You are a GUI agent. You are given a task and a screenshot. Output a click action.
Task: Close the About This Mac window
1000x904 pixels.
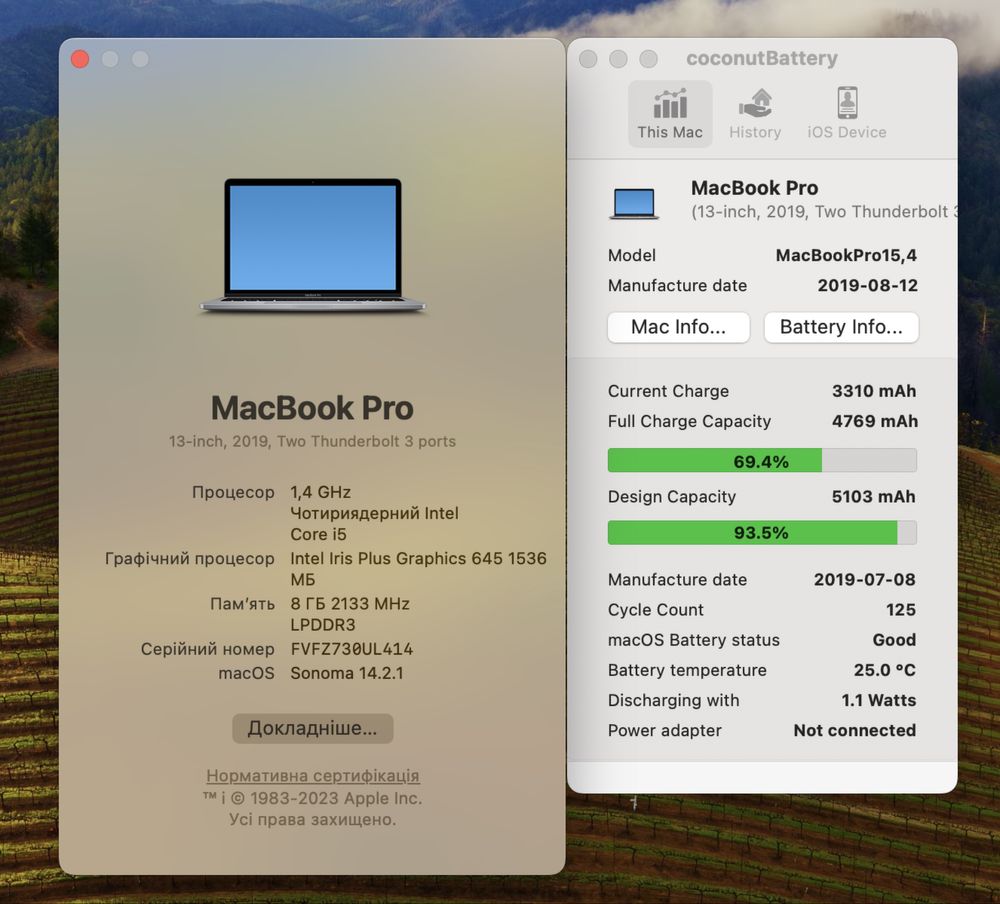pyautogui.click(x=80, y=59)
